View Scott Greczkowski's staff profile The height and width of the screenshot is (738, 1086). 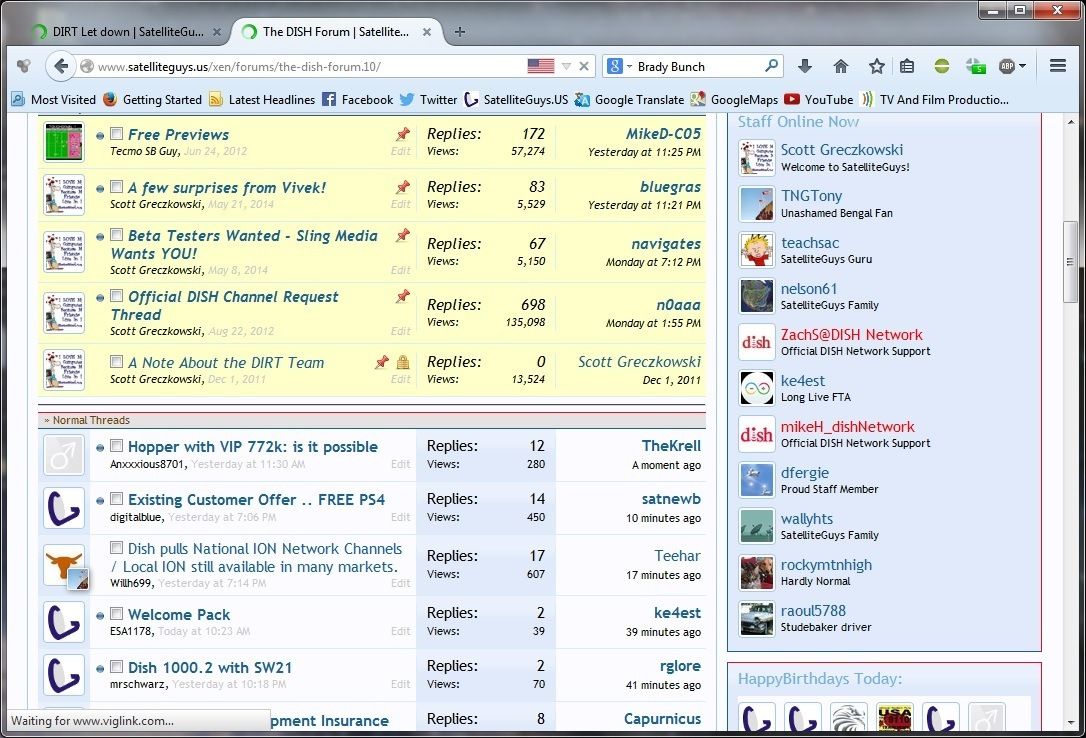click(842, 150)
